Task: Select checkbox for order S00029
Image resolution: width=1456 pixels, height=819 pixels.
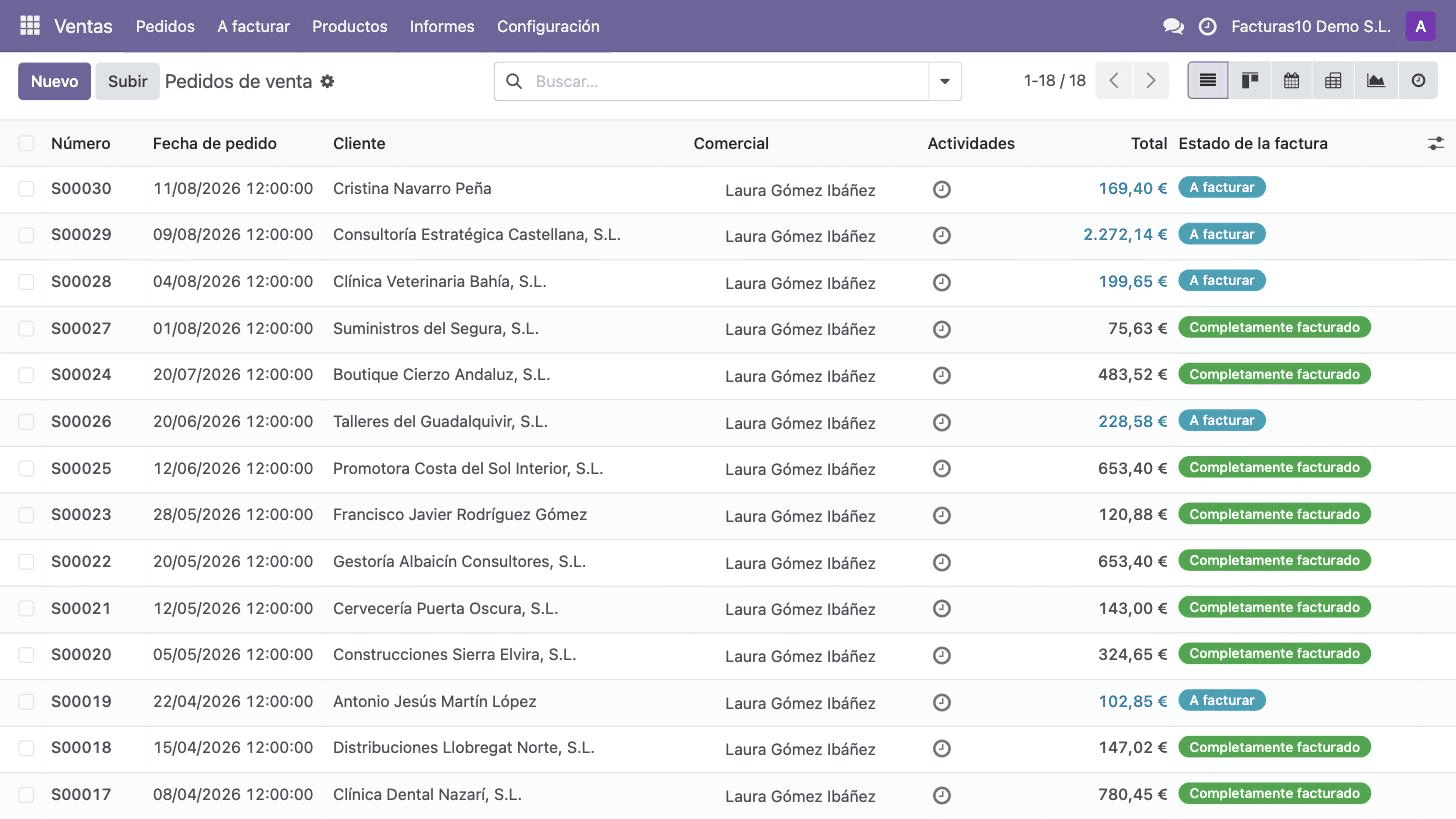Action: tap(26, 235)
